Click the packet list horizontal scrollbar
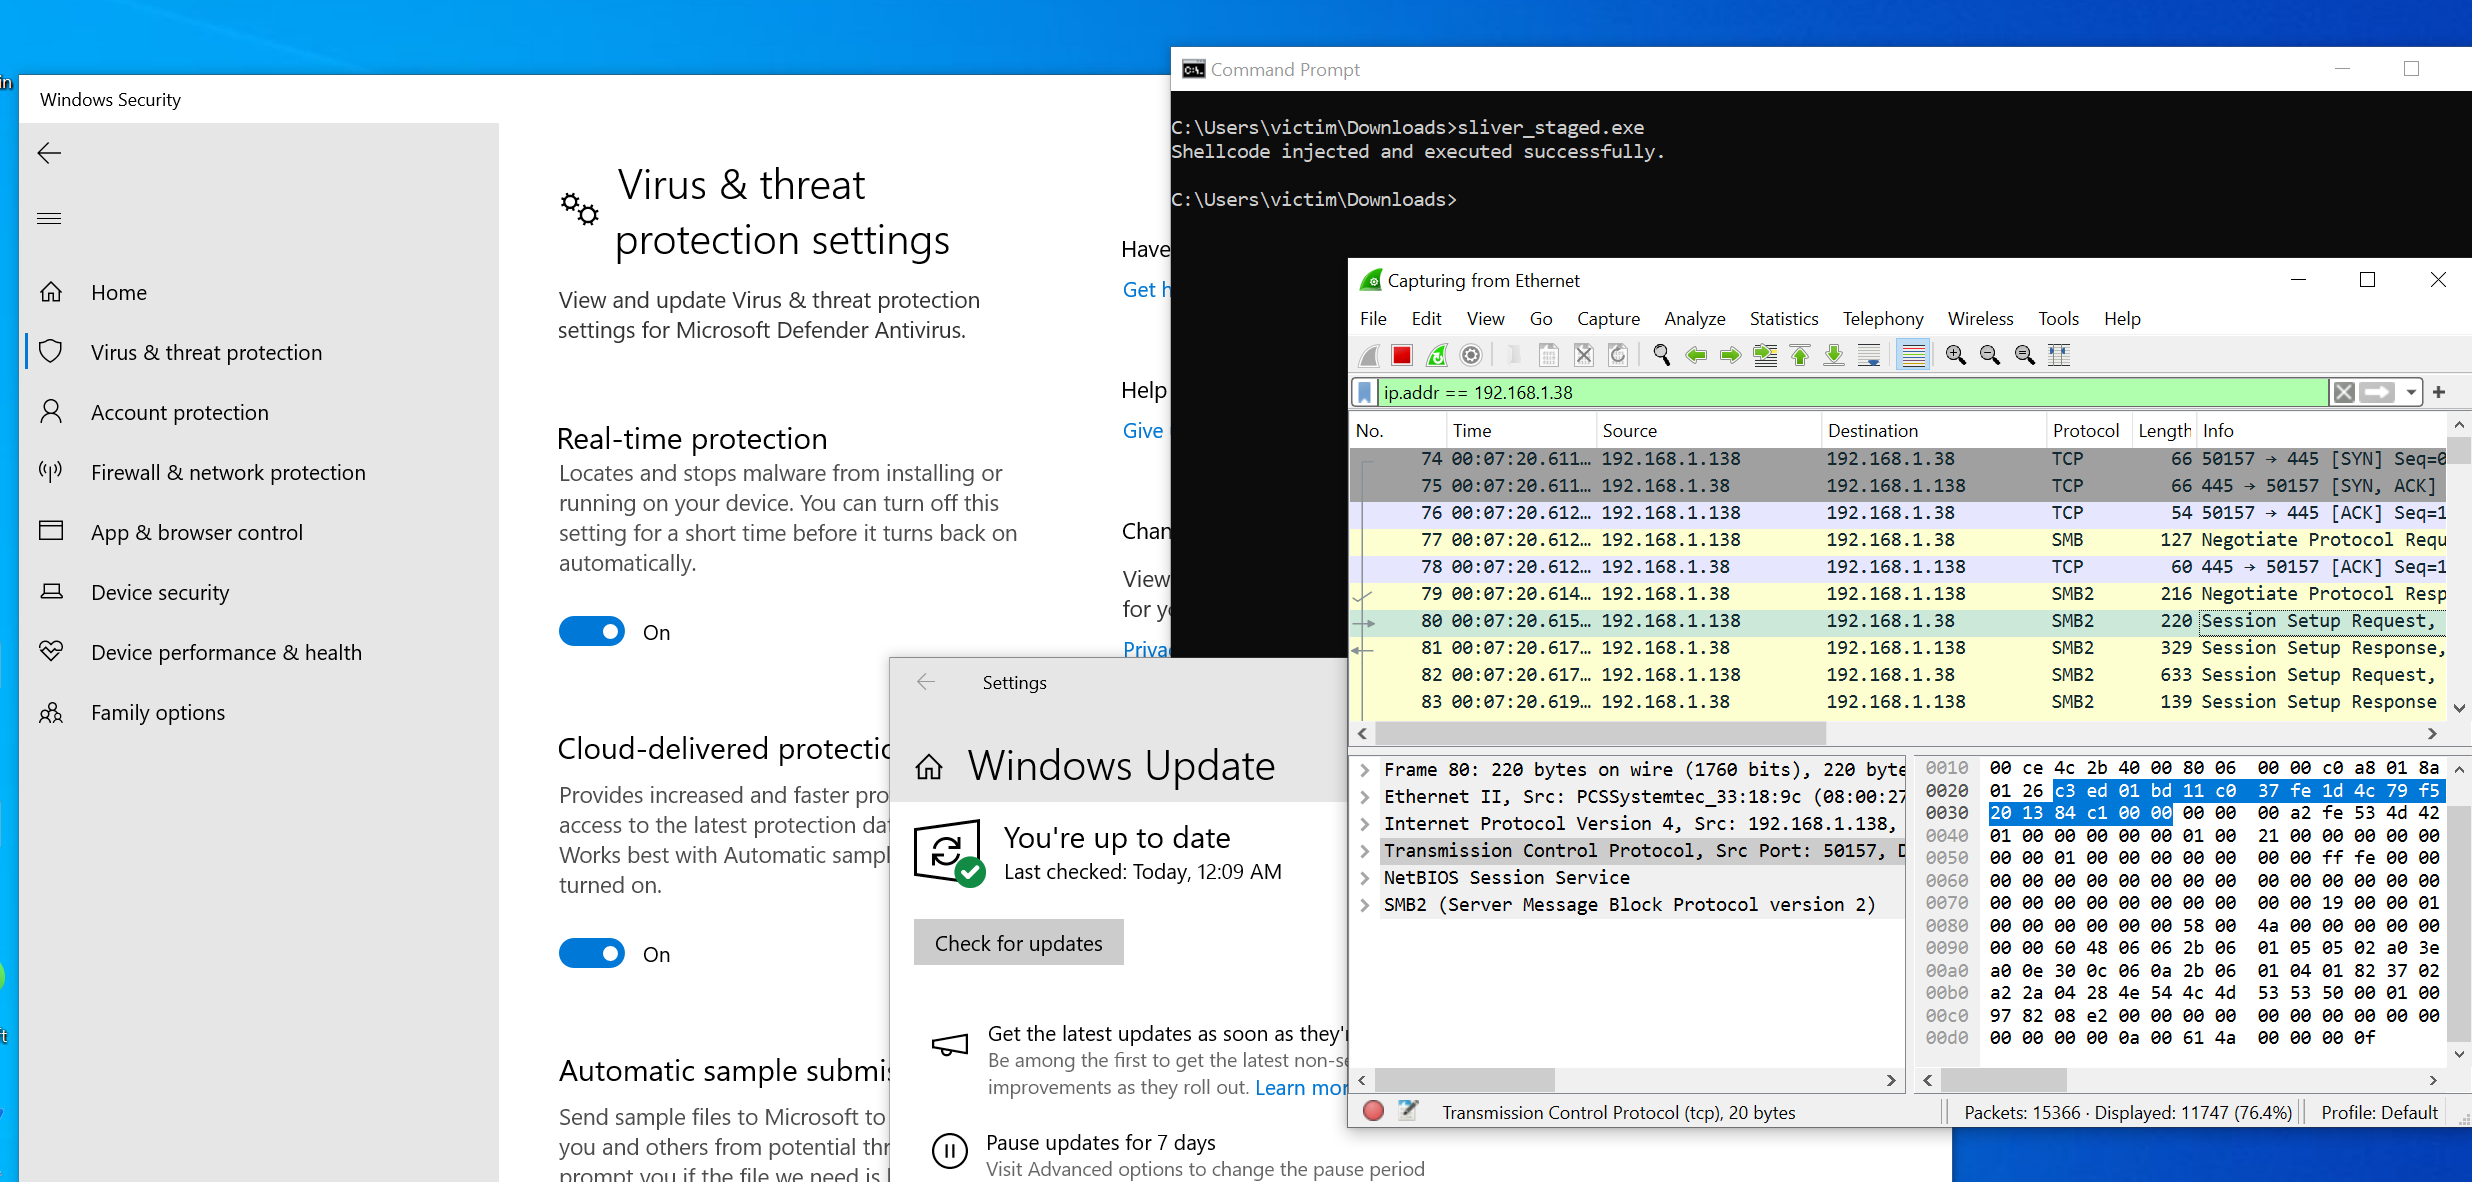This screenshot has height=1182, width=2472. [x=1600, y=734]
